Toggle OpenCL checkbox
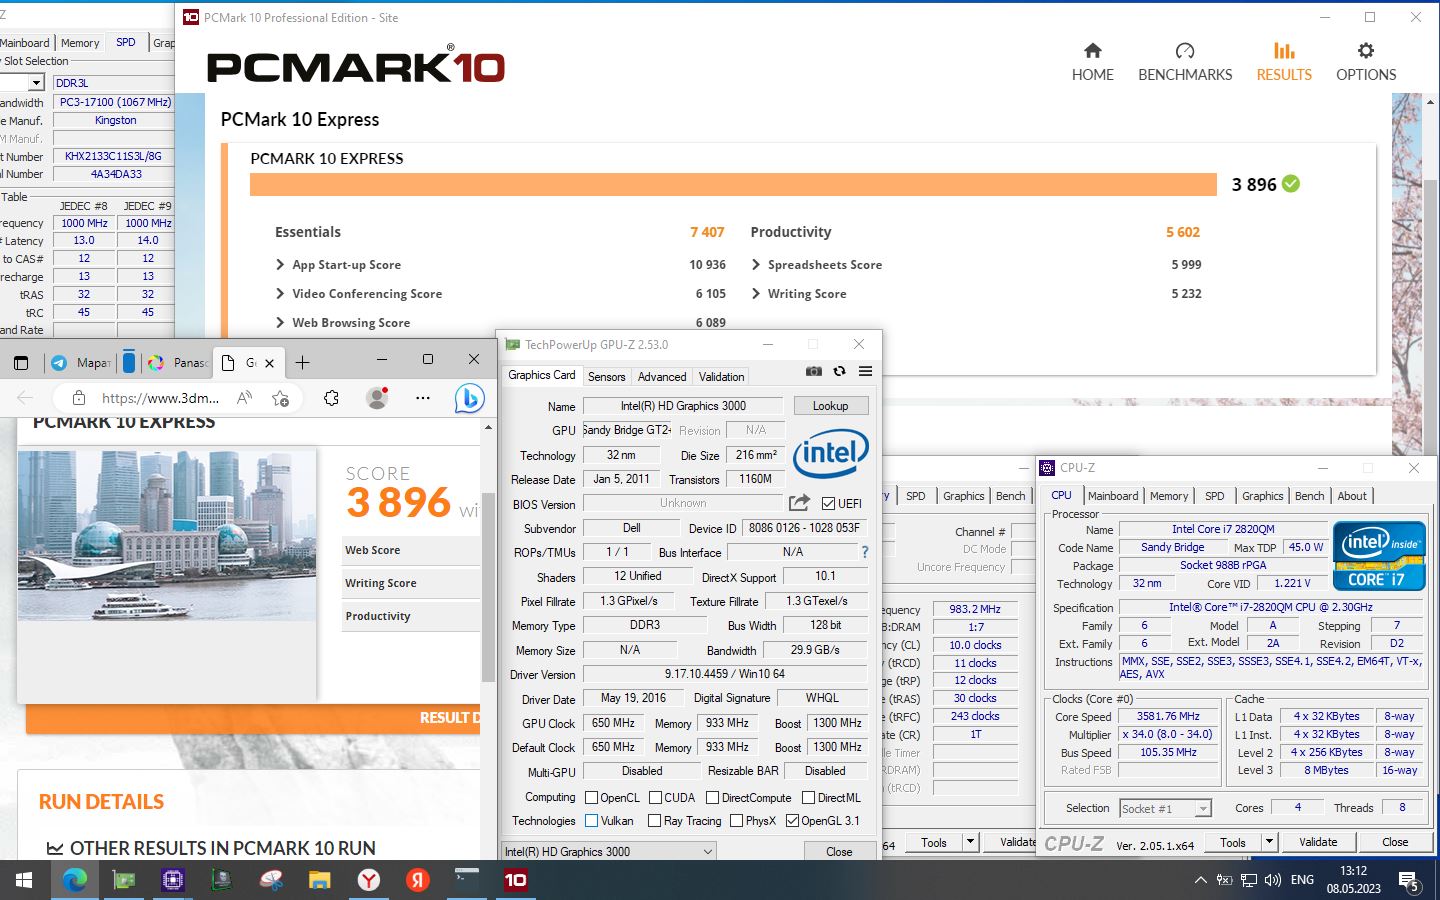Viewport: 1440px width, 900px height. click(591, 797)
